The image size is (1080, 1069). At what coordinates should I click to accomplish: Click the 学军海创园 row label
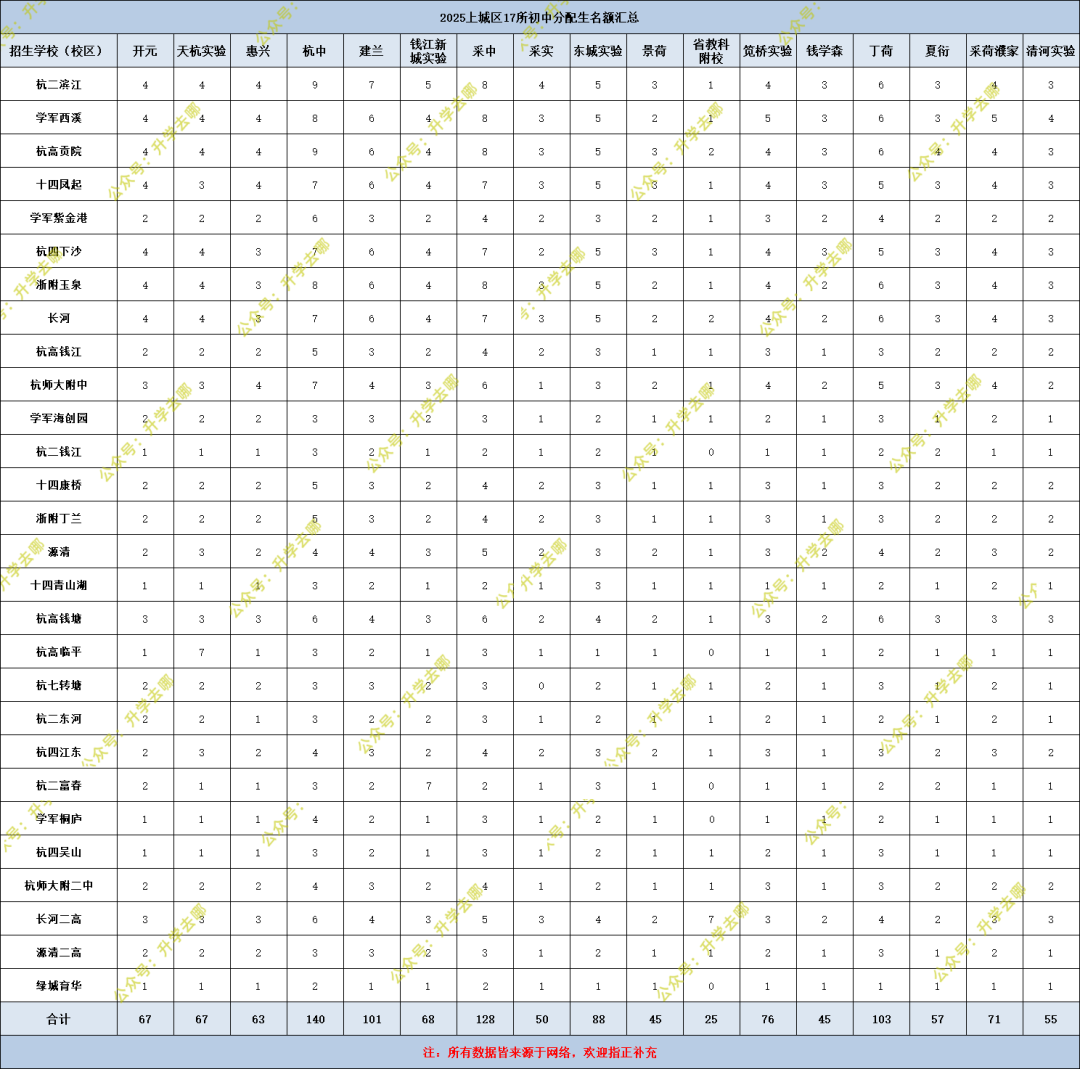coord(59,418)
